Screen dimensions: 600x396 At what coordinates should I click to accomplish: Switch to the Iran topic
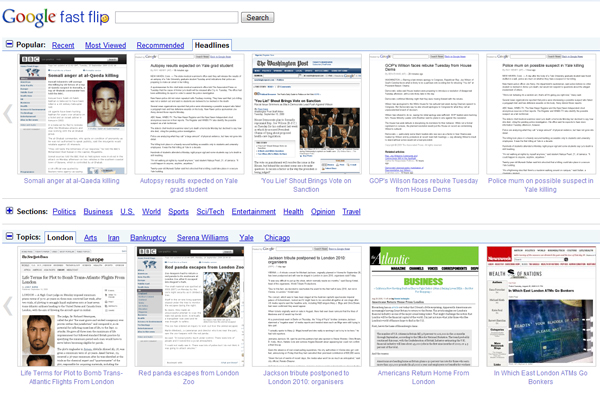[x=113, y=238]
